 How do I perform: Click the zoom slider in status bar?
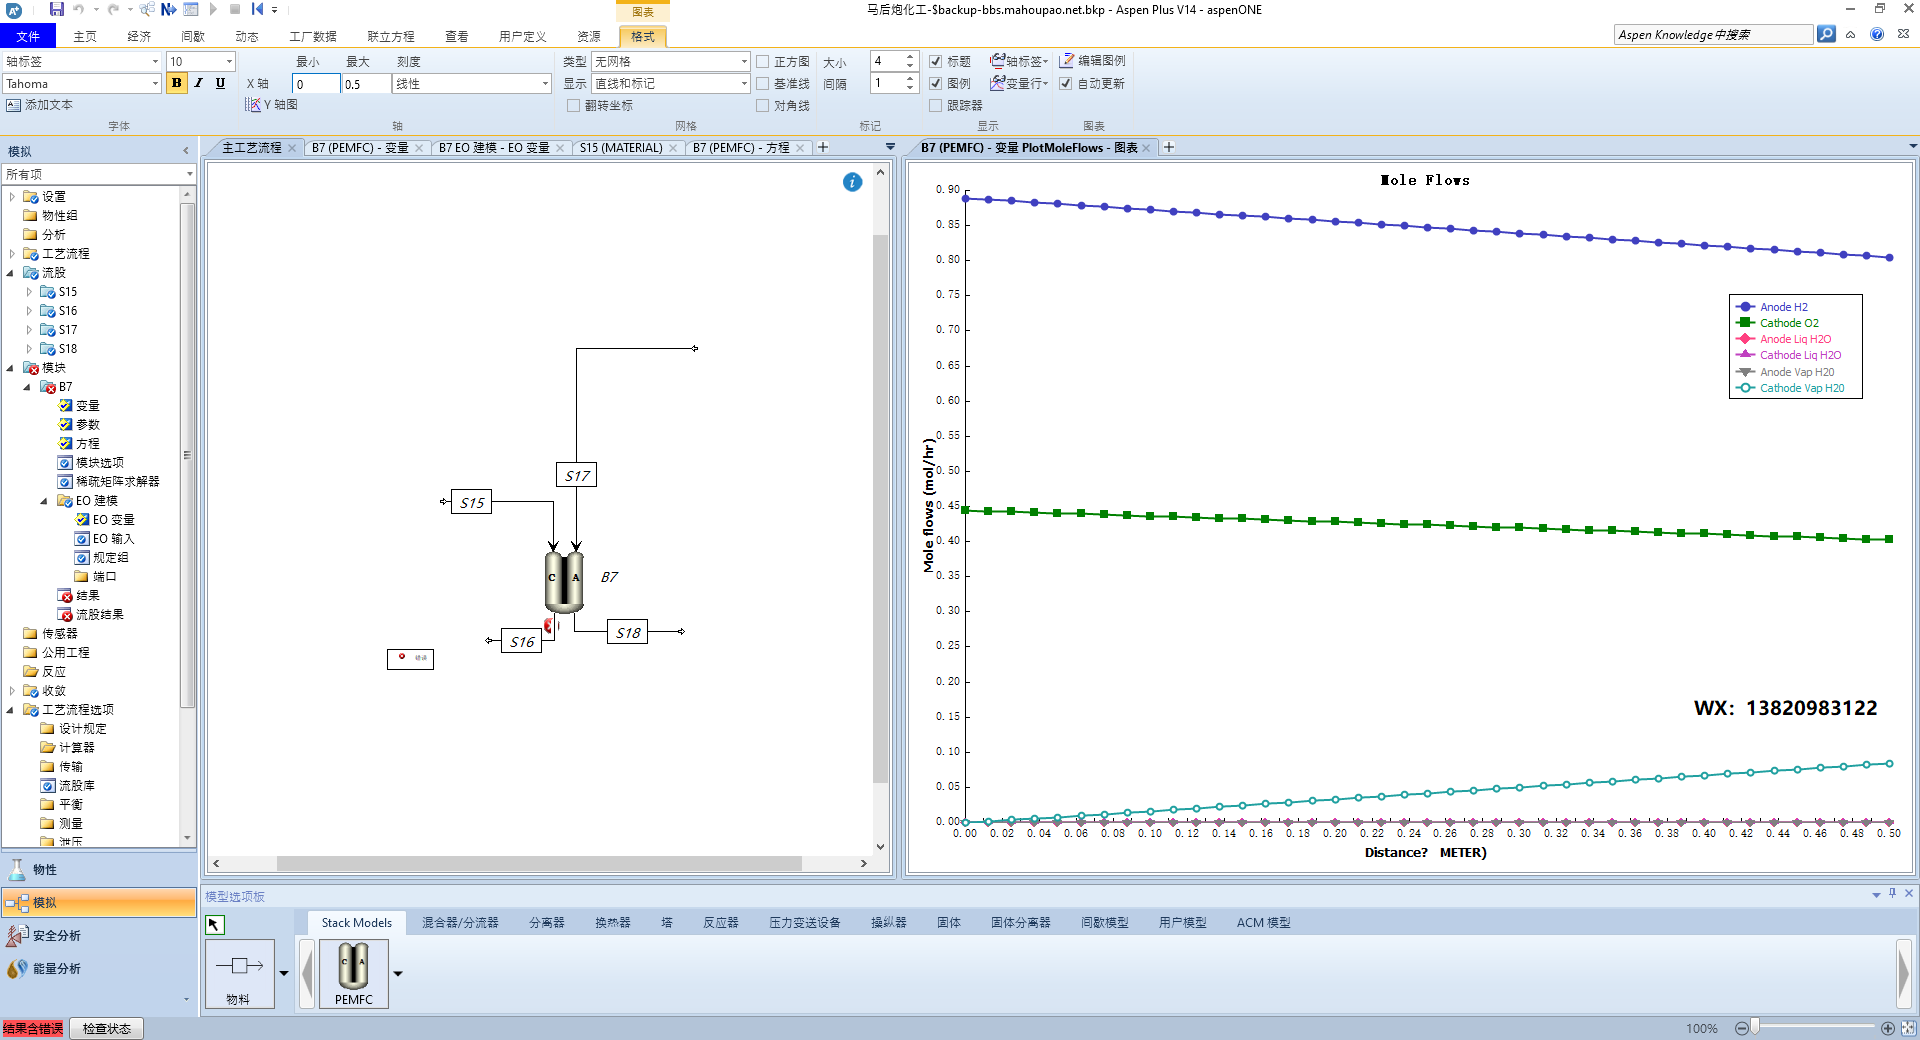(x=1755, y=1028)
